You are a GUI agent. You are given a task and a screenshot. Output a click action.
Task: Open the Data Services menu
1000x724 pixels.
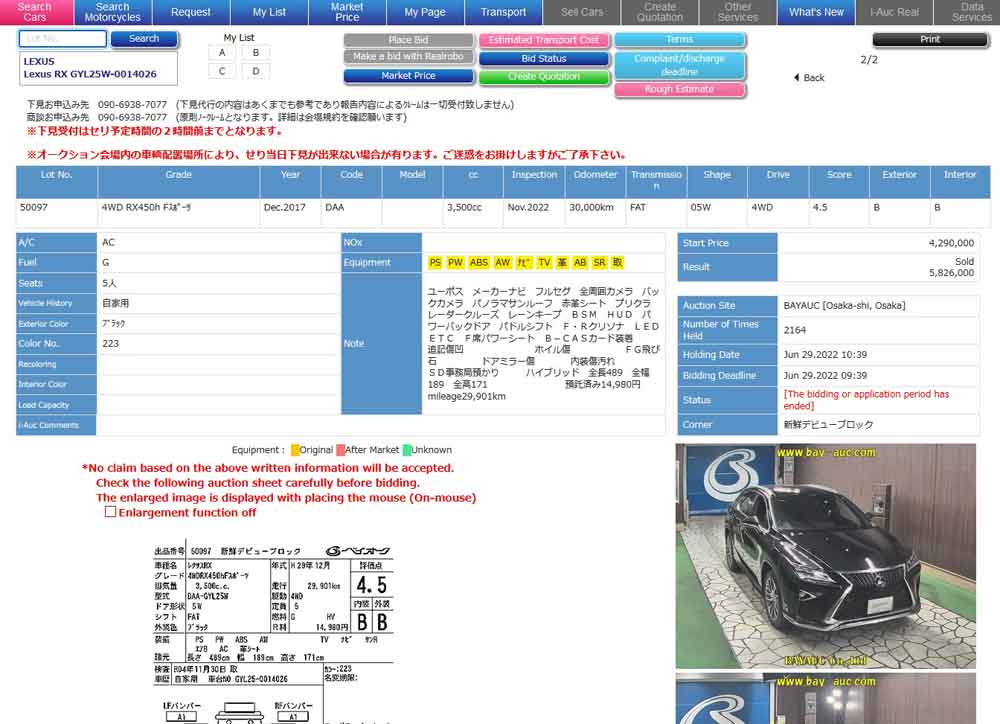(x=967, y=12)
